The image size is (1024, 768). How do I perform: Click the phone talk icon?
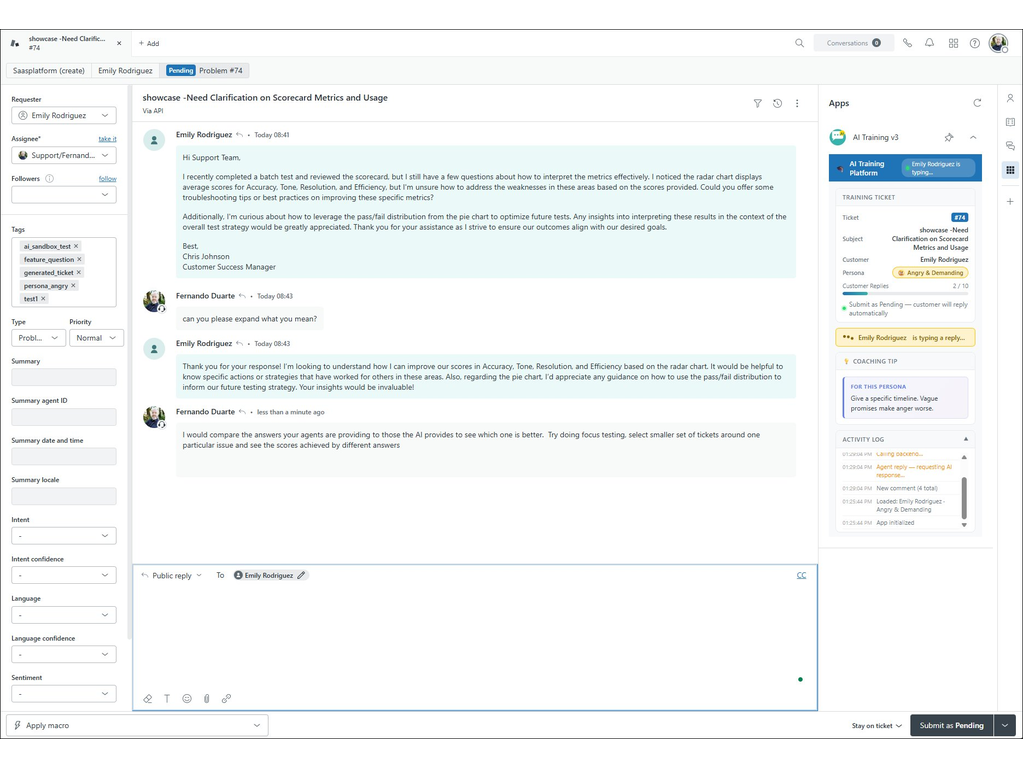[x=907, y=43]
